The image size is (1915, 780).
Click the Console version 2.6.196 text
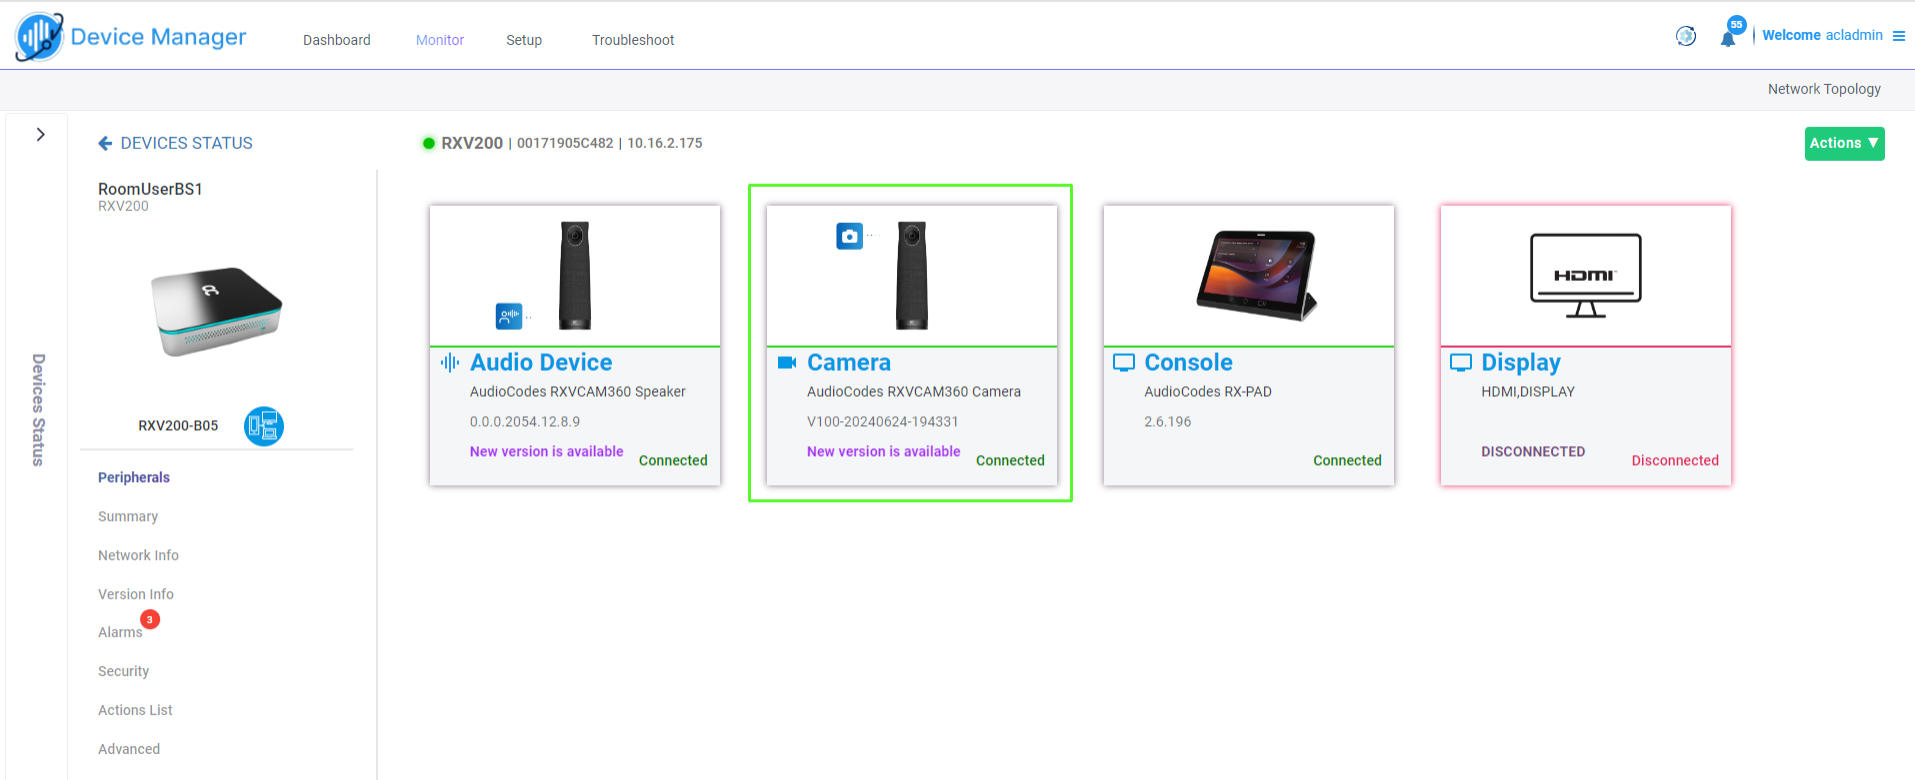pos(1168,421)
